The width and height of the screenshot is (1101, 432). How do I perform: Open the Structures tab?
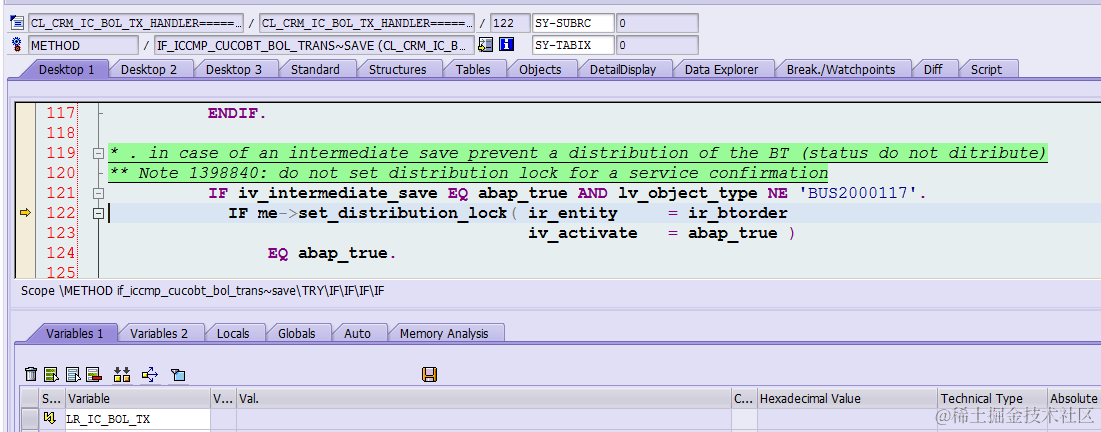(397, 70)
